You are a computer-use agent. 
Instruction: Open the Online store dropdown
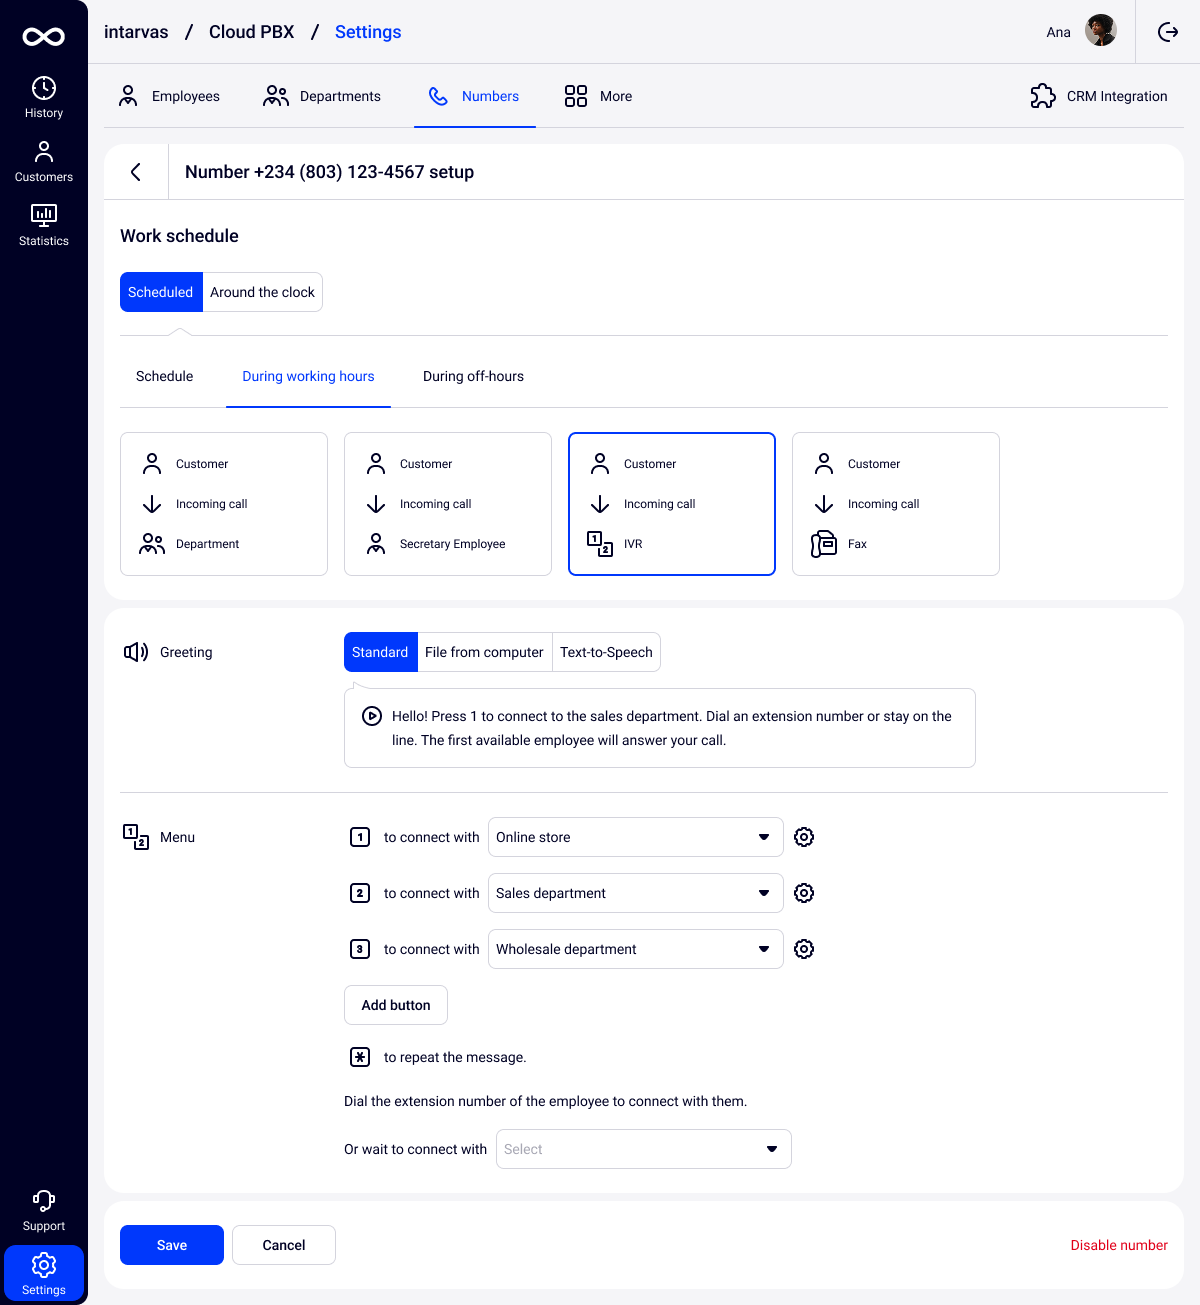pyautogui.click(x=635, y=837)
